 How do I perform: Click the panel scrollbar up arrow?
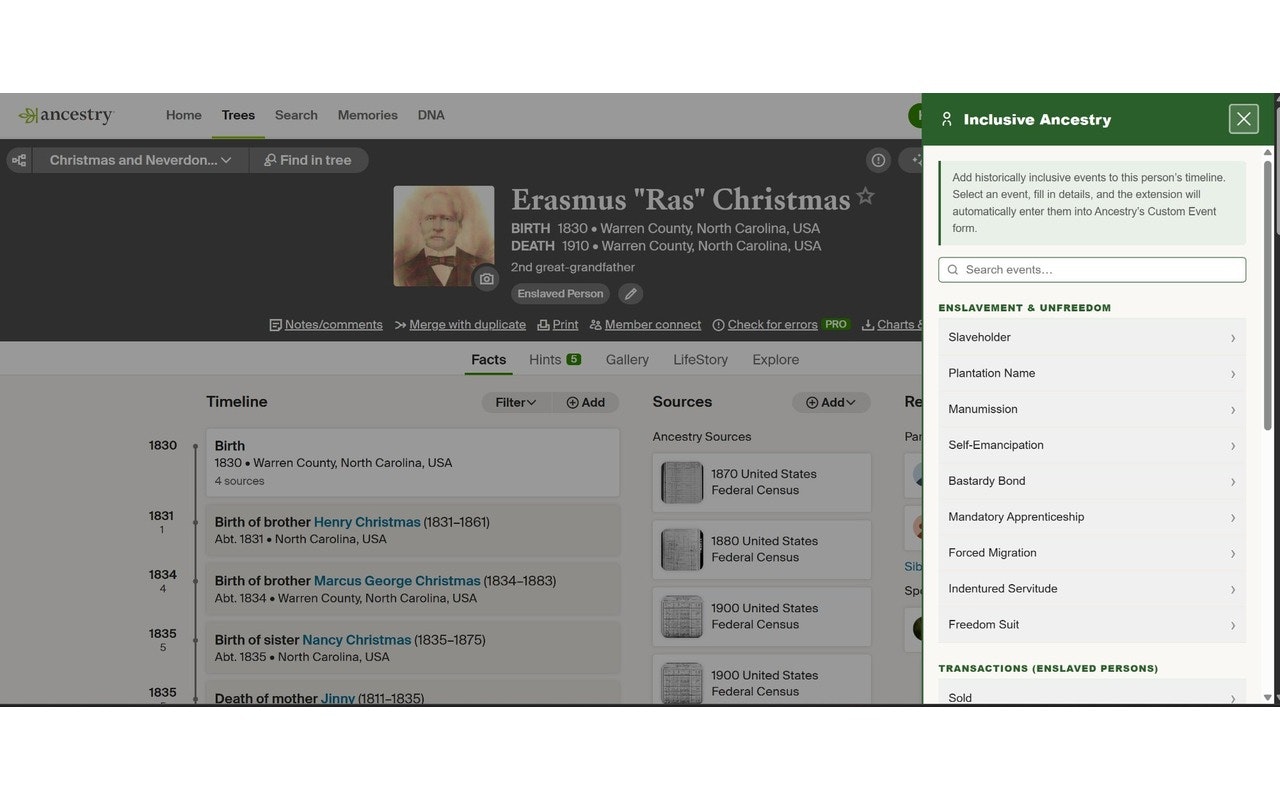[x=1268, y=152]
